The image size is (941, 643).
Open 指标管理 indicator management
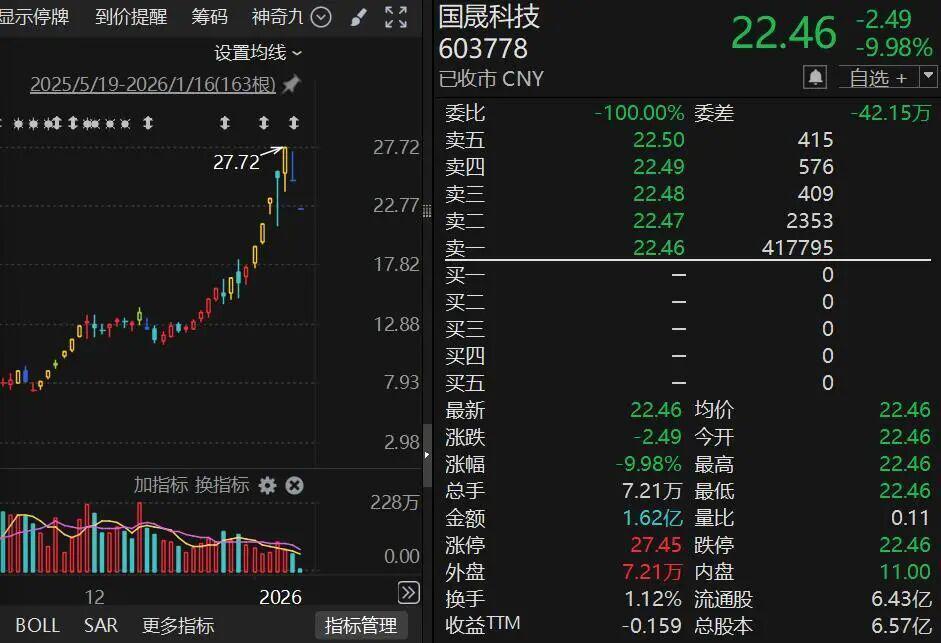361,626
